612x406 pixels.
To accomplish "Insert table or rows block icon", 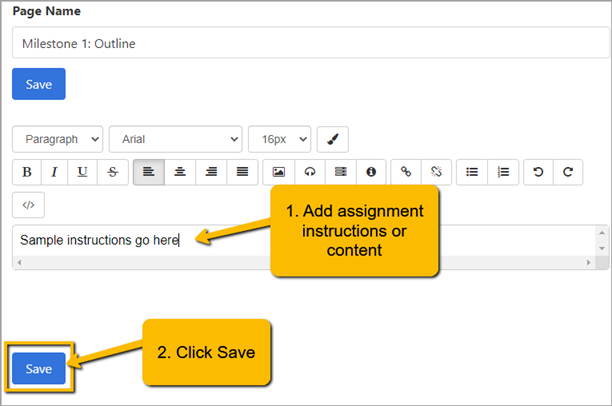I will (x=341, y=172).
